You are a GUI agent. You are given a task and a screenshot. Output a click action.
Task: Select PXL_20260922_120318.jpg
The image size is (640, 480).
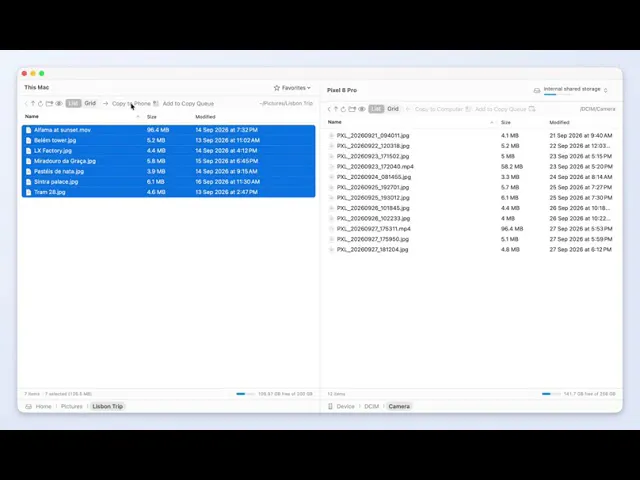coord(471,146)
